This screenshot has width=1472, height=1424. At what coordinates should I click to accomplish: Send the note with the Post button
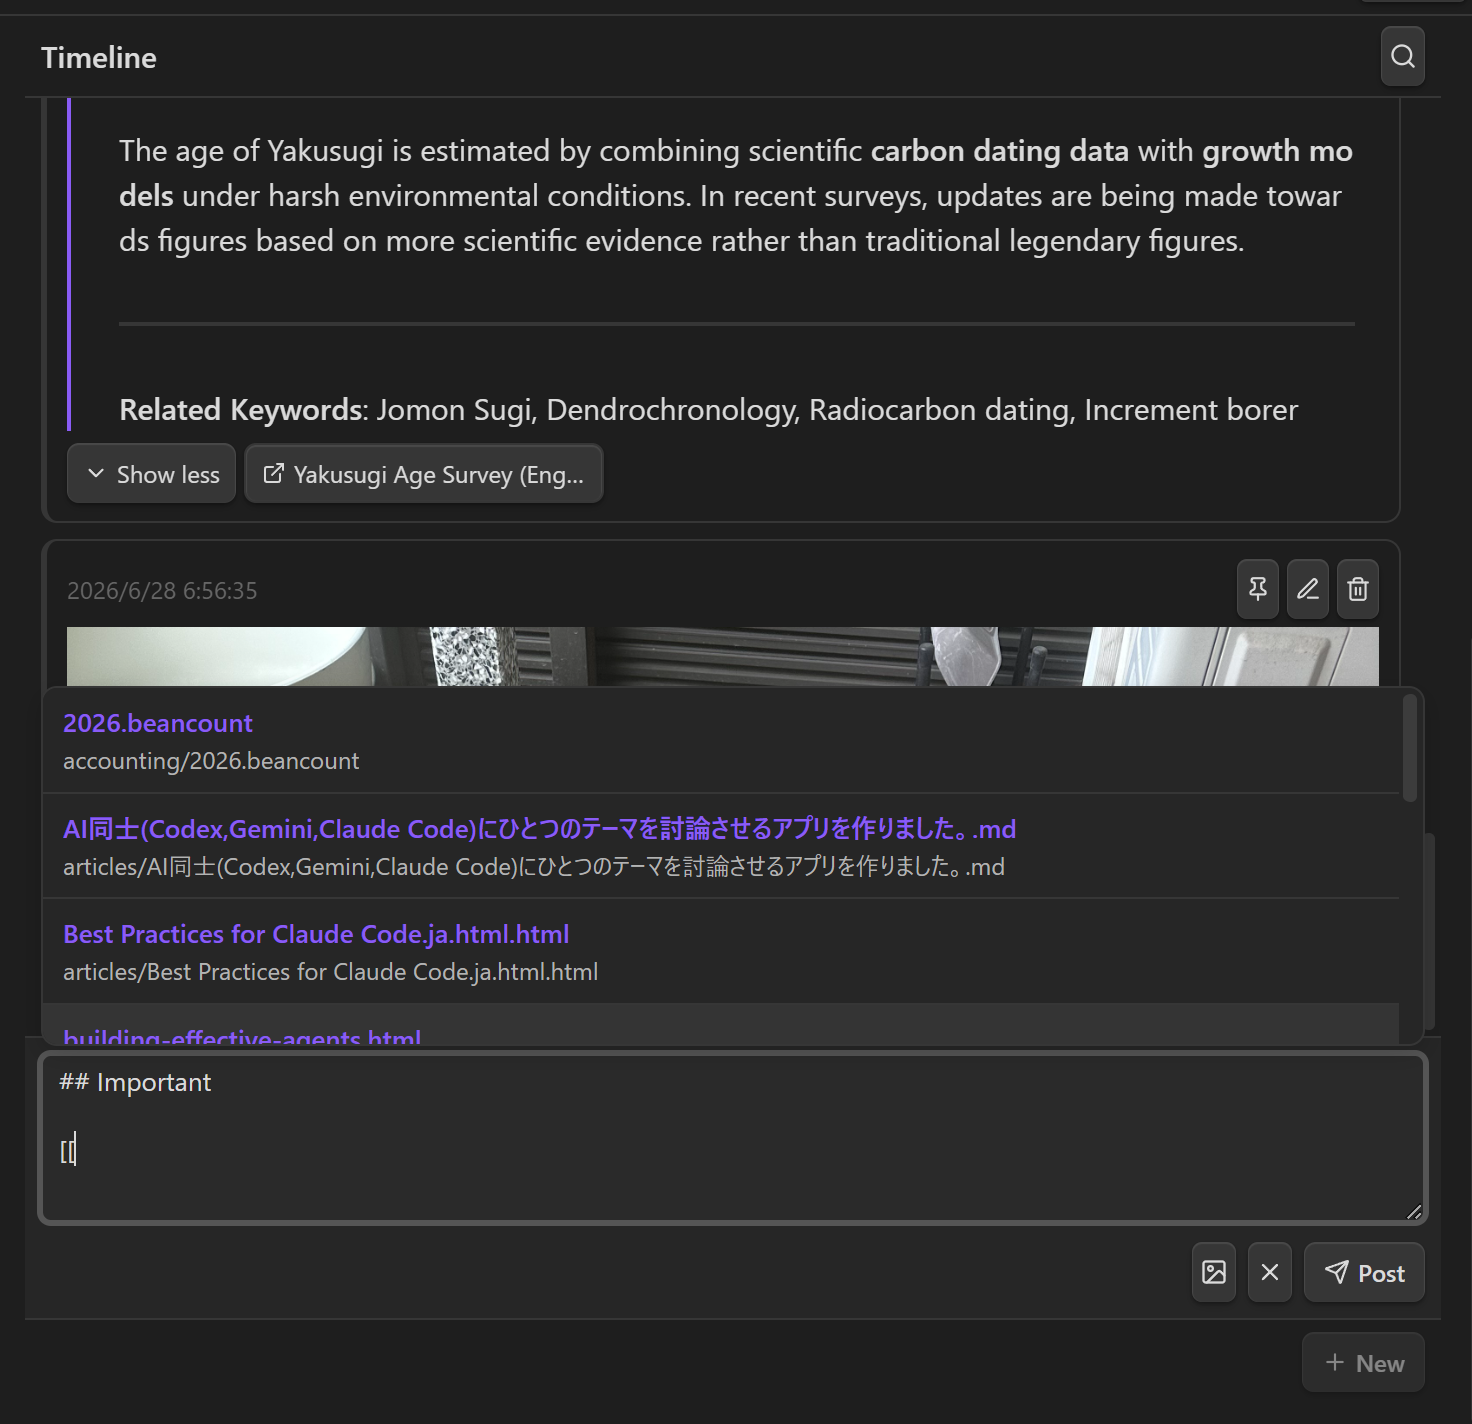coord(1364,1272)
